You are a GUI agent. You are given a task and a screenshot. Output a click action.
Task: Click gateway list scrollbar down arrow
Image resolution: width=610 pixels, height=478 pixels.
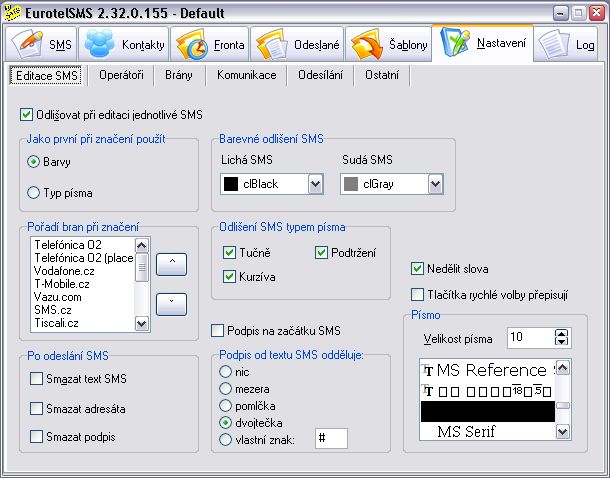coord(142,323)
